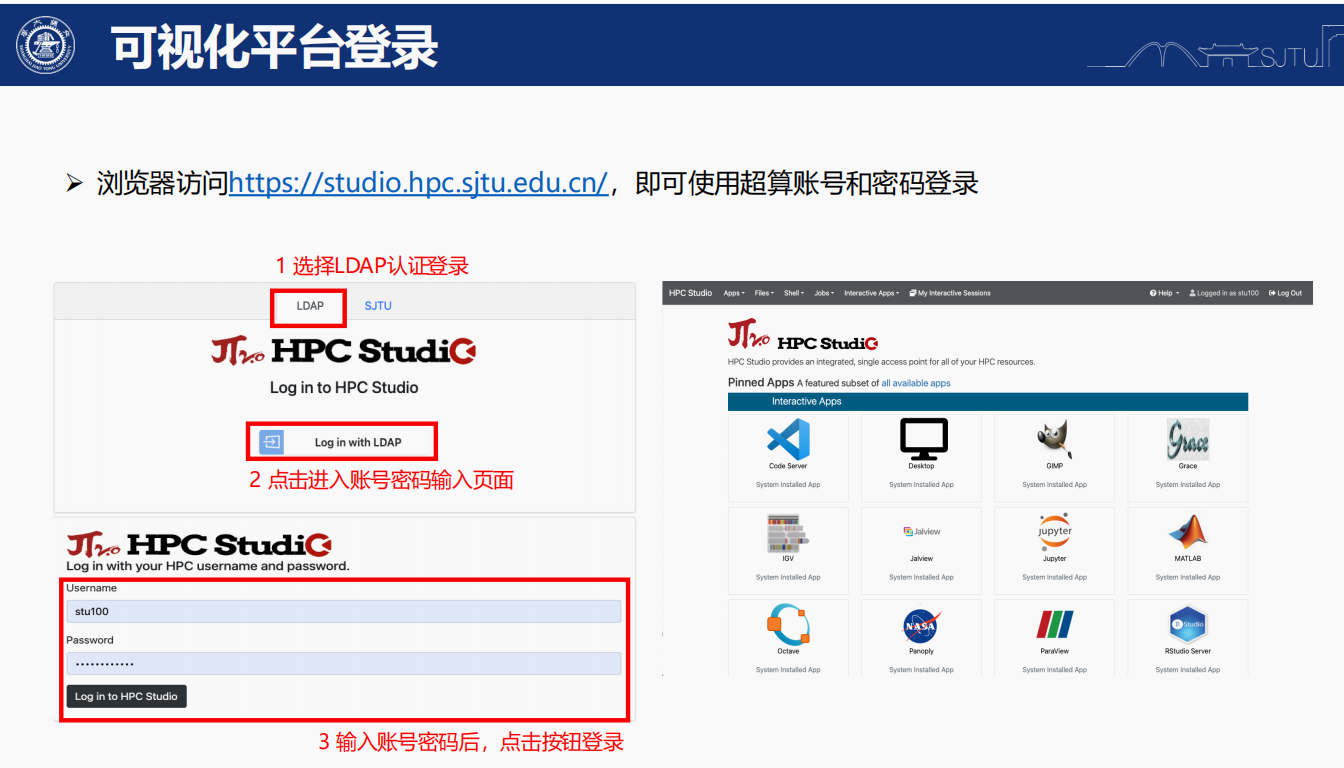This screenshot has height=768, width=1344.
Task: Open the MATLAB app icon
Action: 1187,532
